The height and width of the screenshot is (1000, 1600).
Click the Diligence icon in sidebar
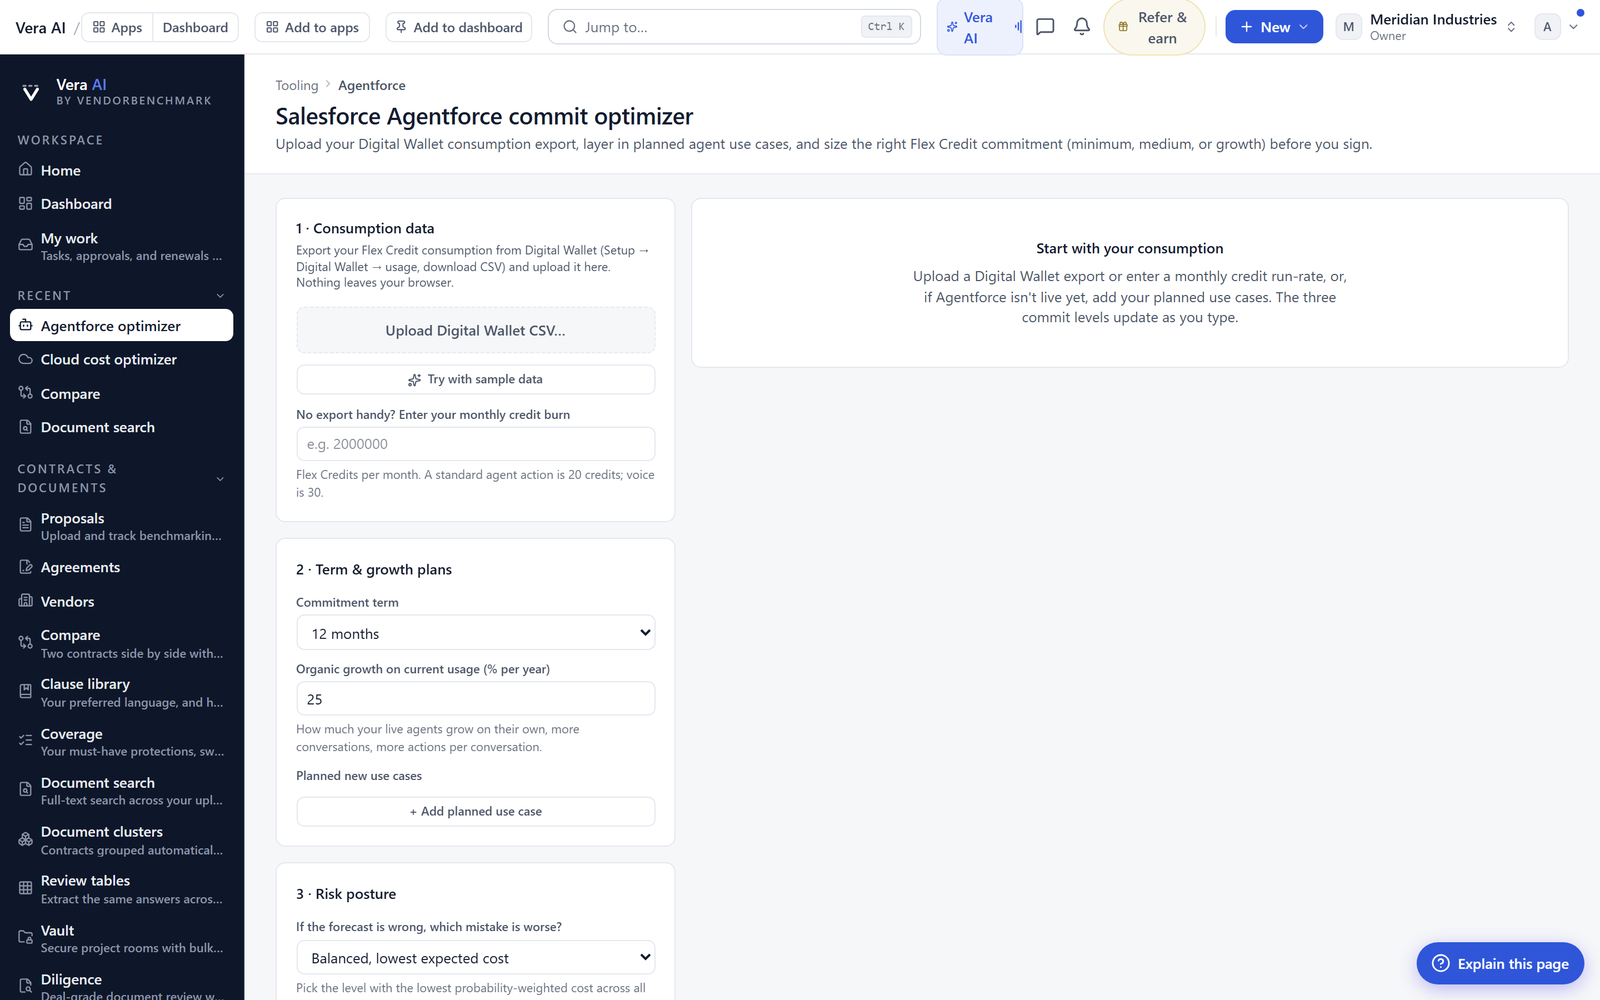tap(26, 987)
